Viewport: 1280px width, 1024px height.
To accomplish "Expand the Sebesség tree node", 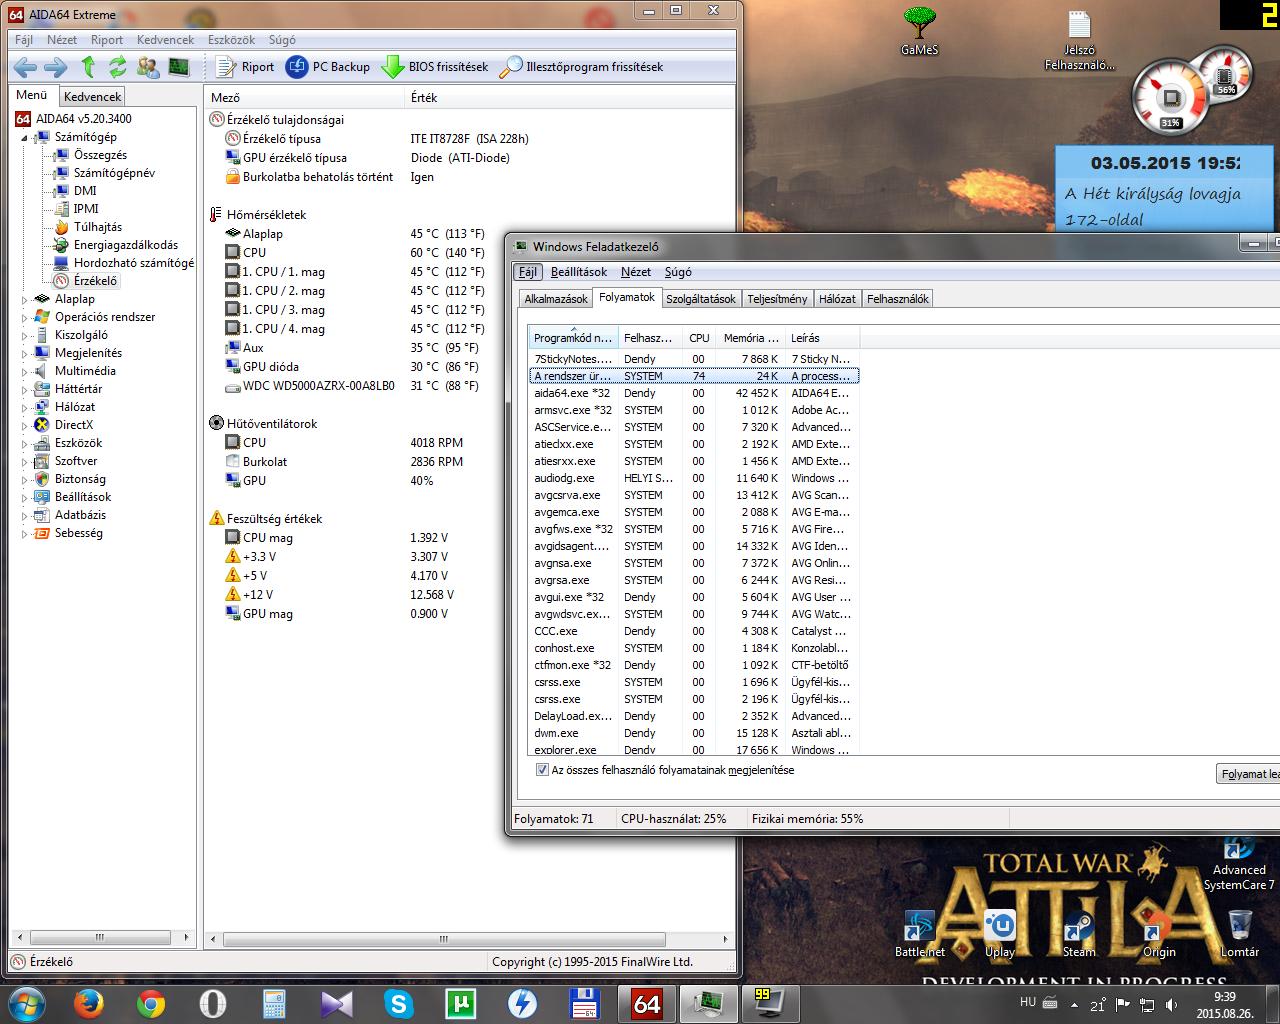I will [25, 533].
